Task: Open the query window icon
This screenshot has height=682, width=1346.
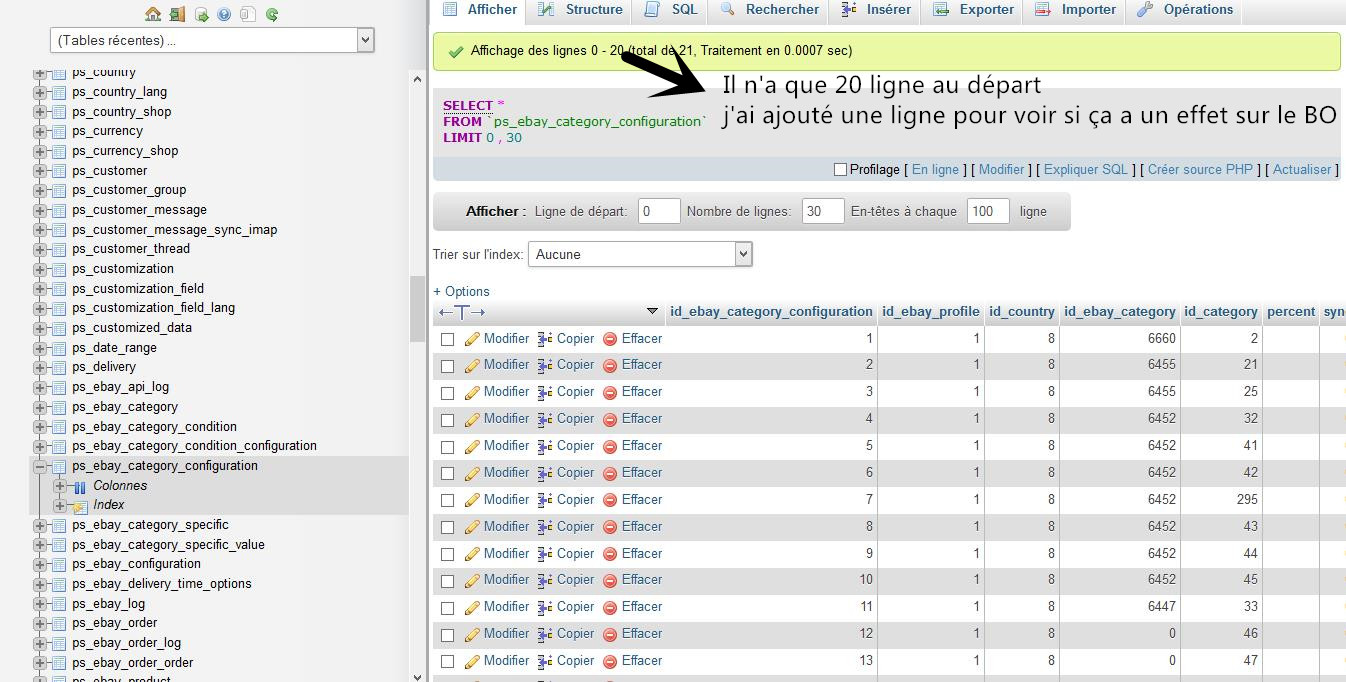Action: tap(202, 14)
